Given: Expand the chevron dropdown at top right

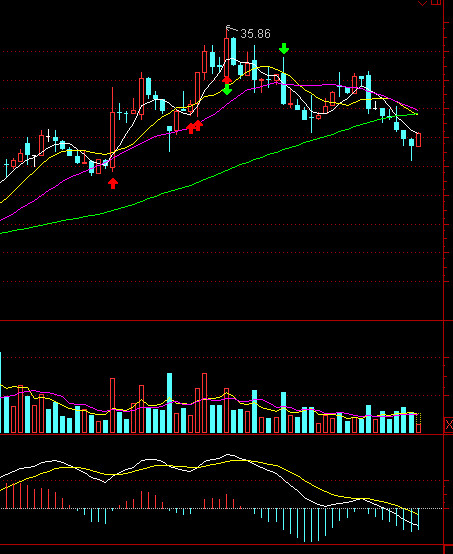Looking at the screenshot, I should click(x=422, y=3).
